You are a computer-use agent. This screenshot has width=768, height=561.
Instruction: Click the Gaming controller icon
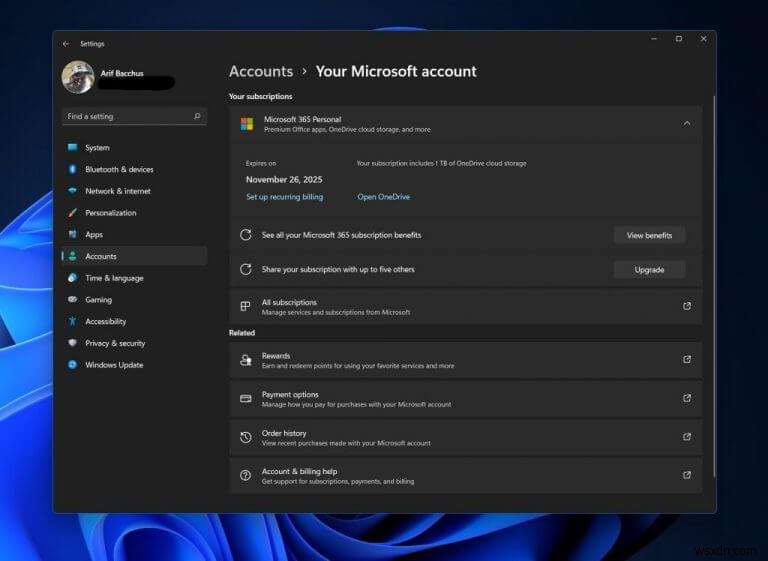(x=72, y=299)
